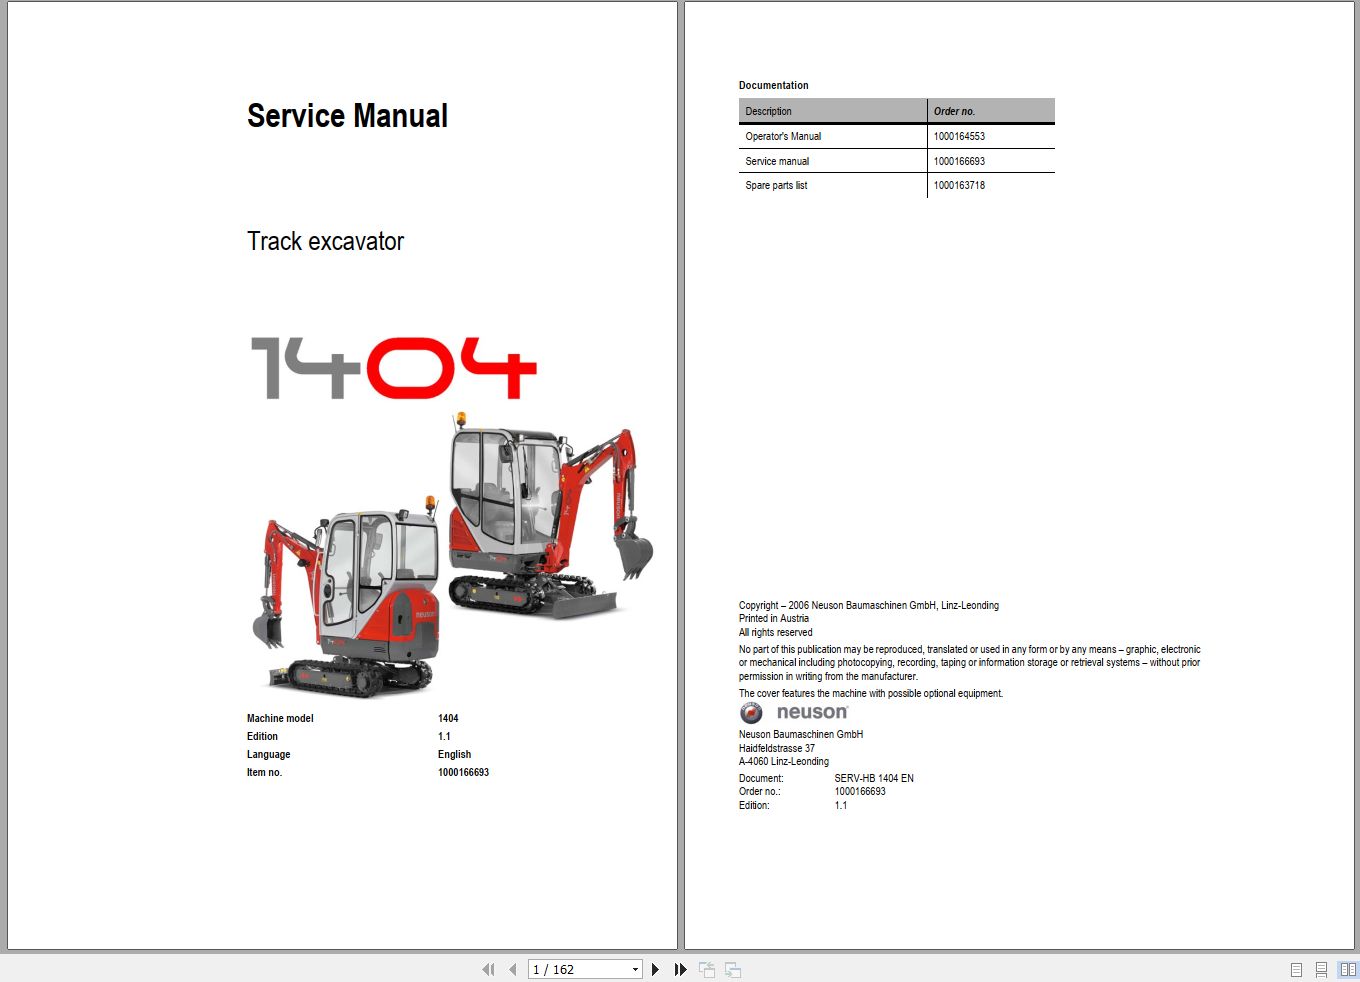Jump to the first page
This screenshot has width=1360, height=982.
[x=489, y=969]
